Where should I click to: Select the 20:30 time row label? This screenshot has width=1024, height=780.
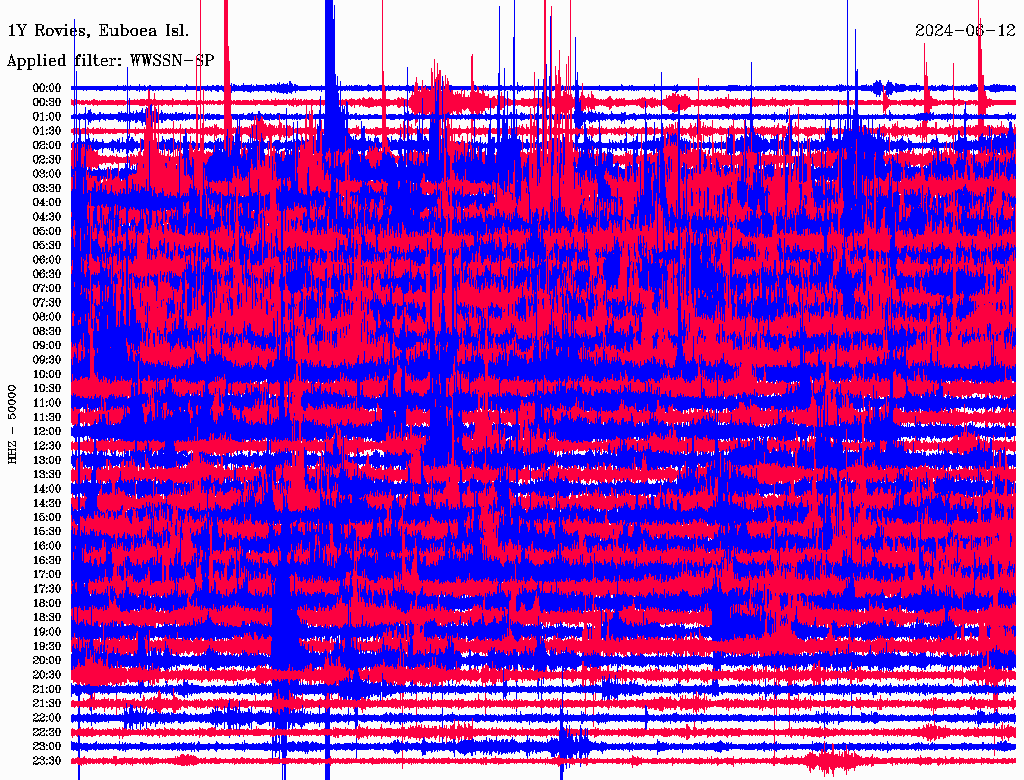point(47,675)
